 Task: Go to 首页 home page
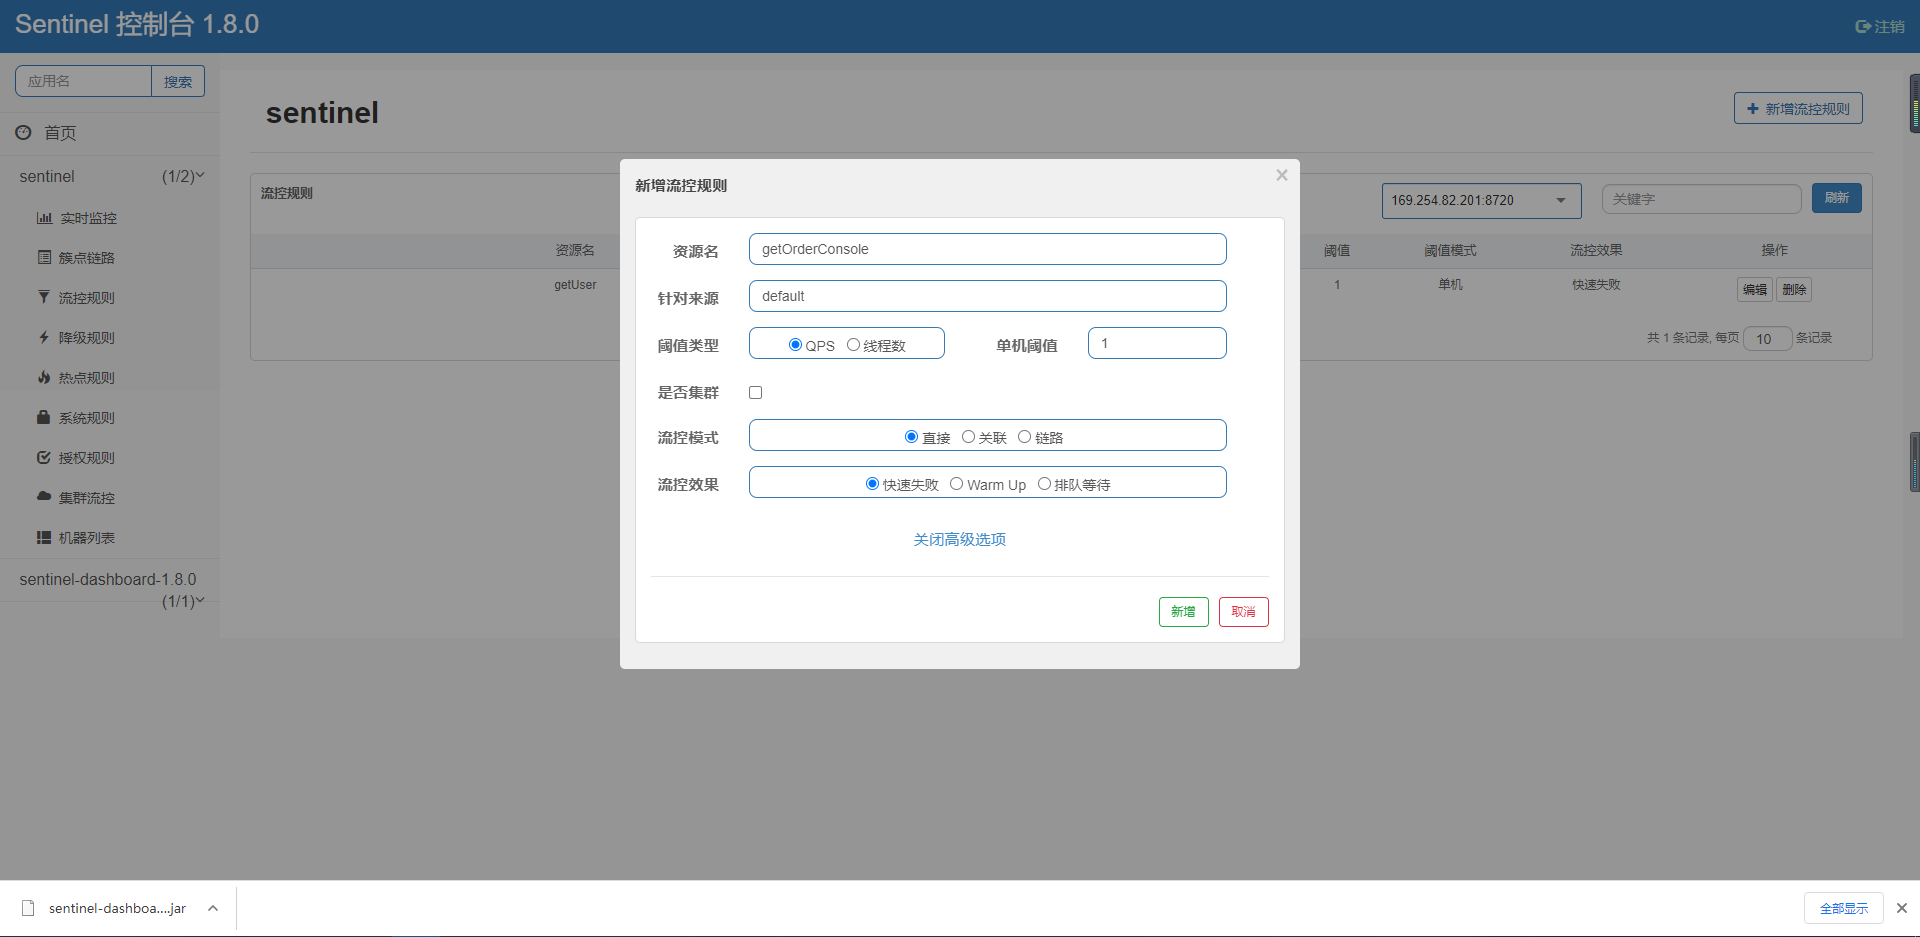click(60, 133)
